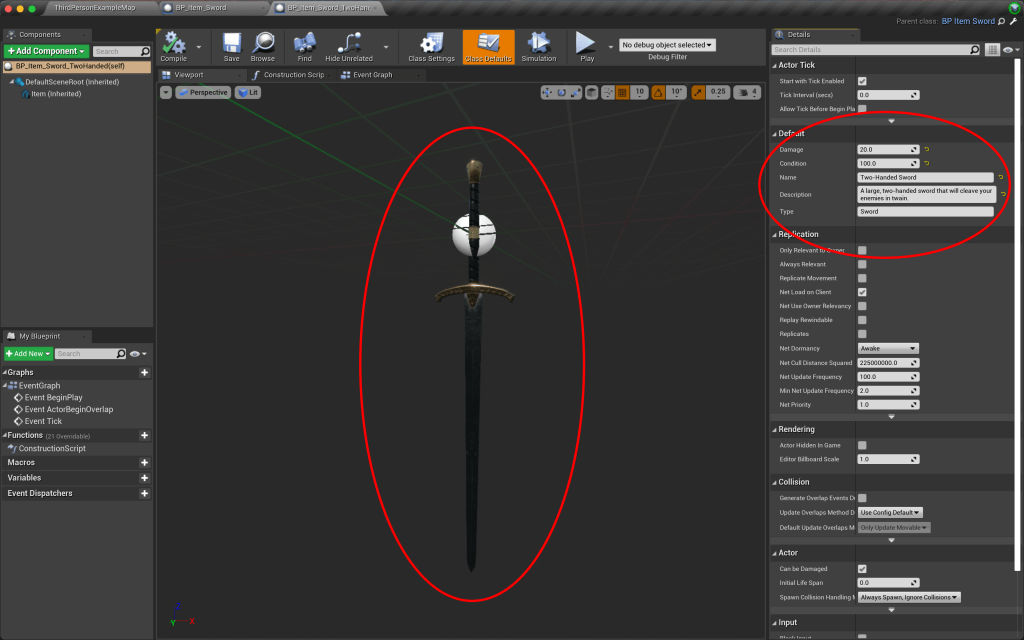The image size is (1024, 640).
Task: Click the Find binoculars icon
Action: (305, 42)
